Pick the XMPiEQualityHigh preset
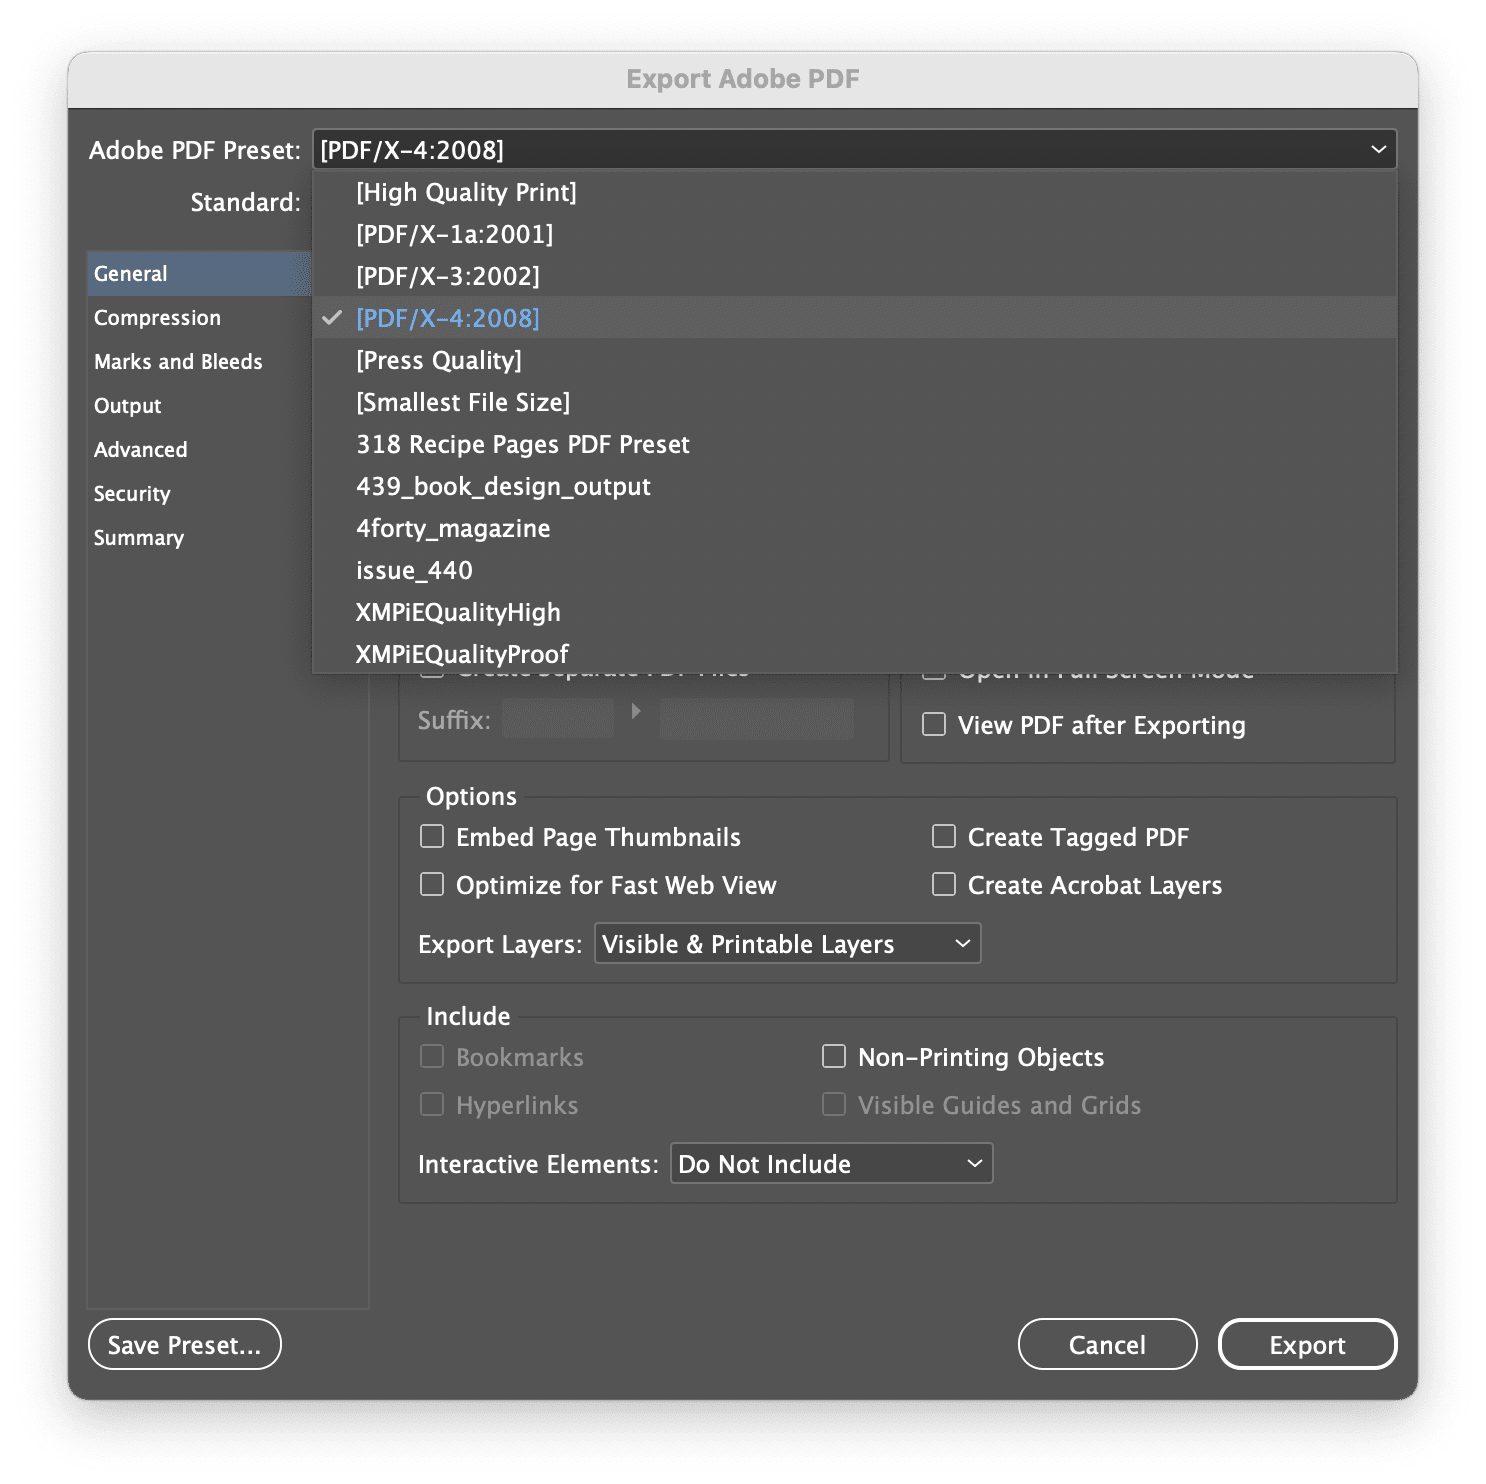This screenshot has width=1486, height=1484. coord(854,612)
